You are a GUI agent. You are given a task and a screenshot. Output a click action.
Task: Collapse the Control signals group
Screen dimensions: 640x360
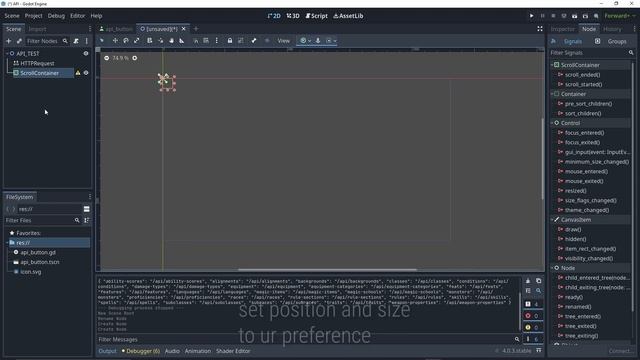click(552, 123)
